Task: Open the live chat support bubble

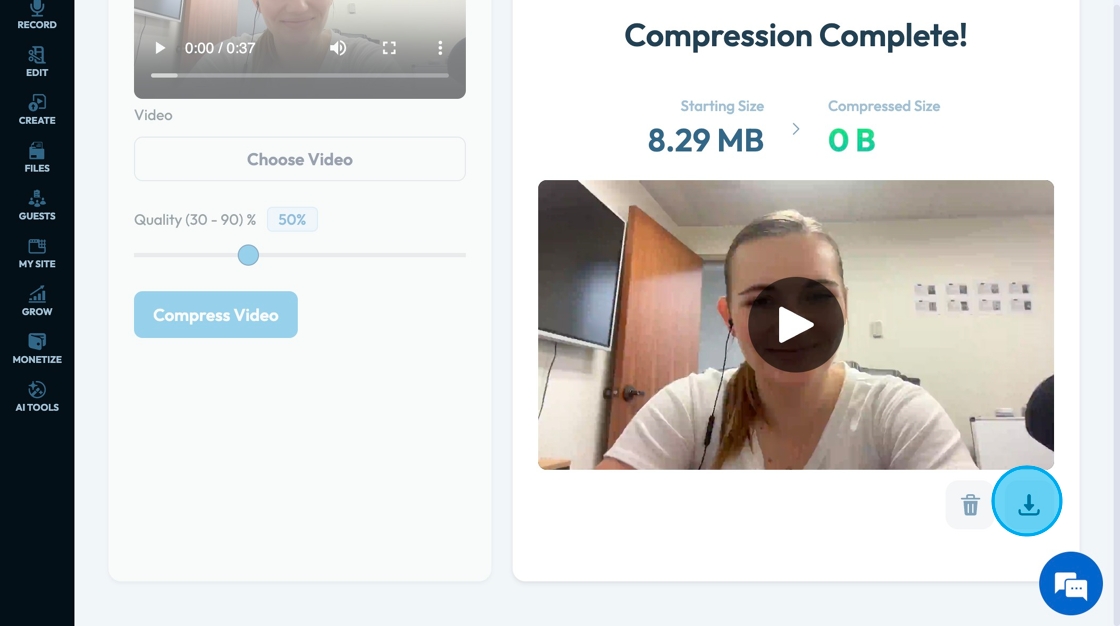Action: tap(1071, 584)
